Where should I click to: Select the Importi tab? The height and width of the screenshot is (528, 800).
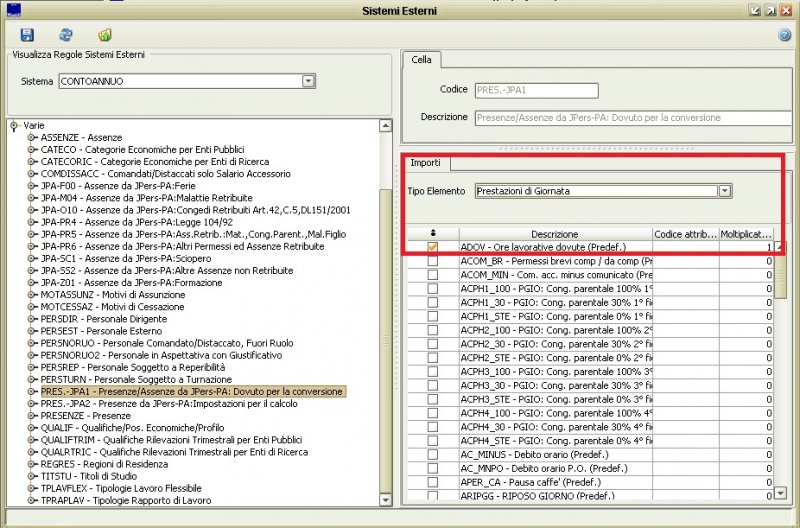(x=426, y=162)
